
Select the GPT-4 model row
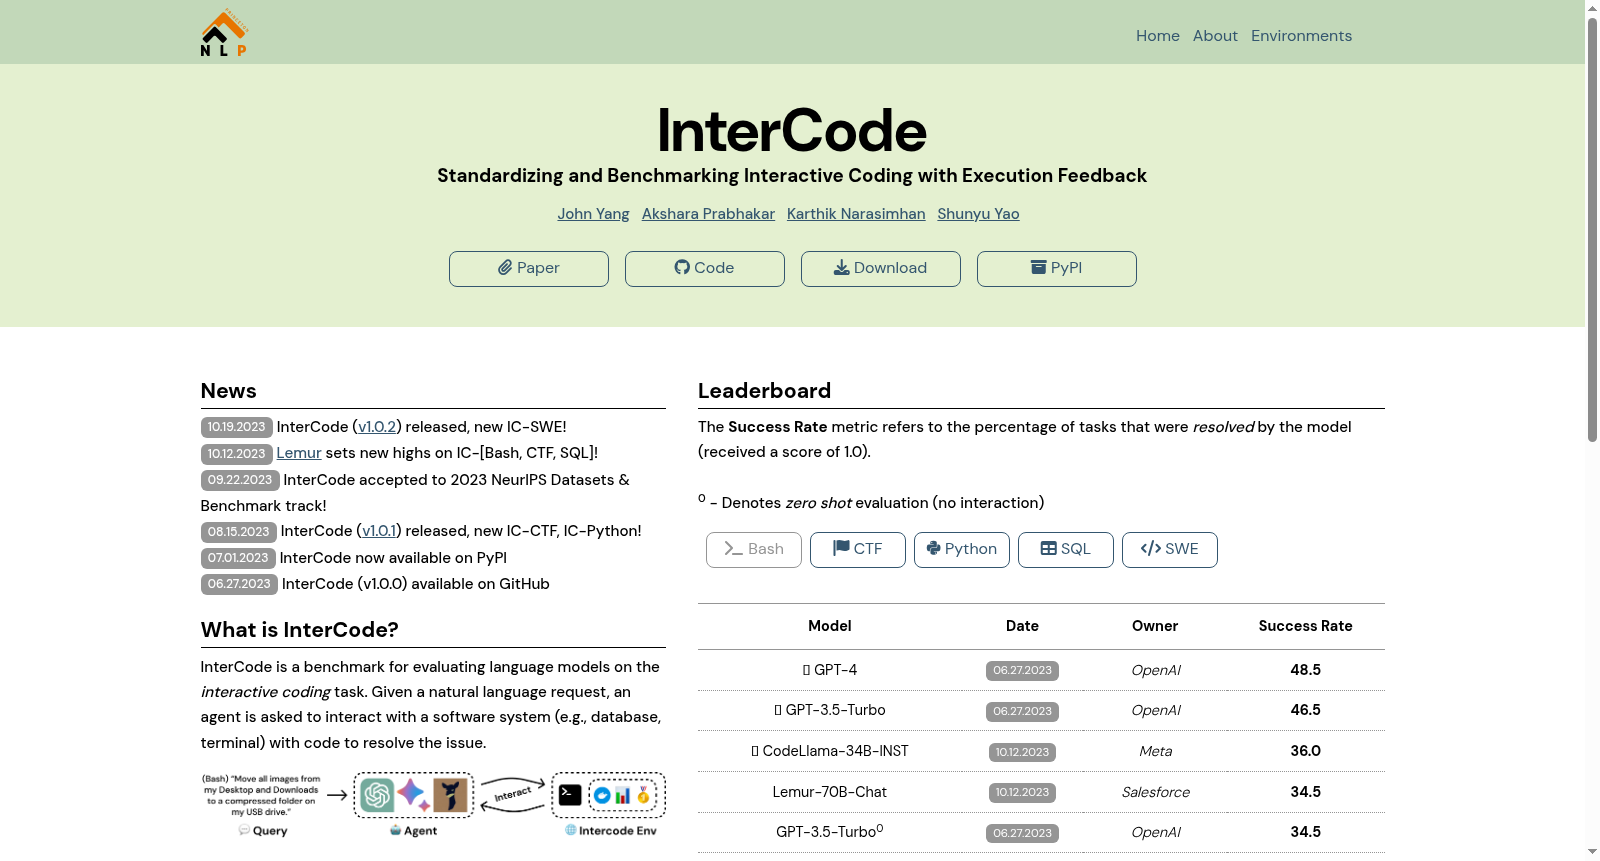pos(1041,670)
